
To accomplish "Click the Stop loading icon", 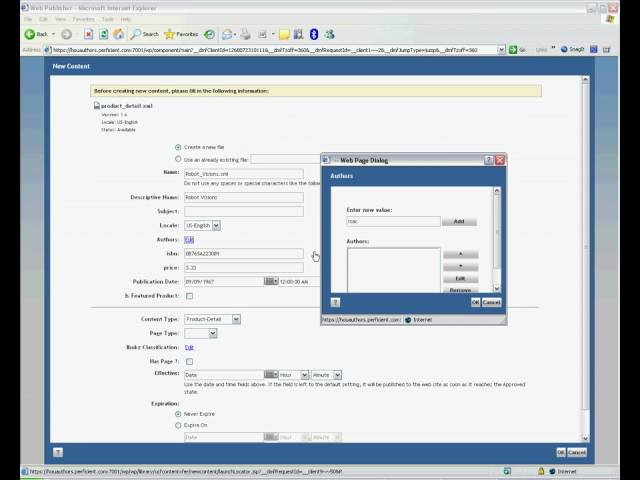I will point(89,34).
